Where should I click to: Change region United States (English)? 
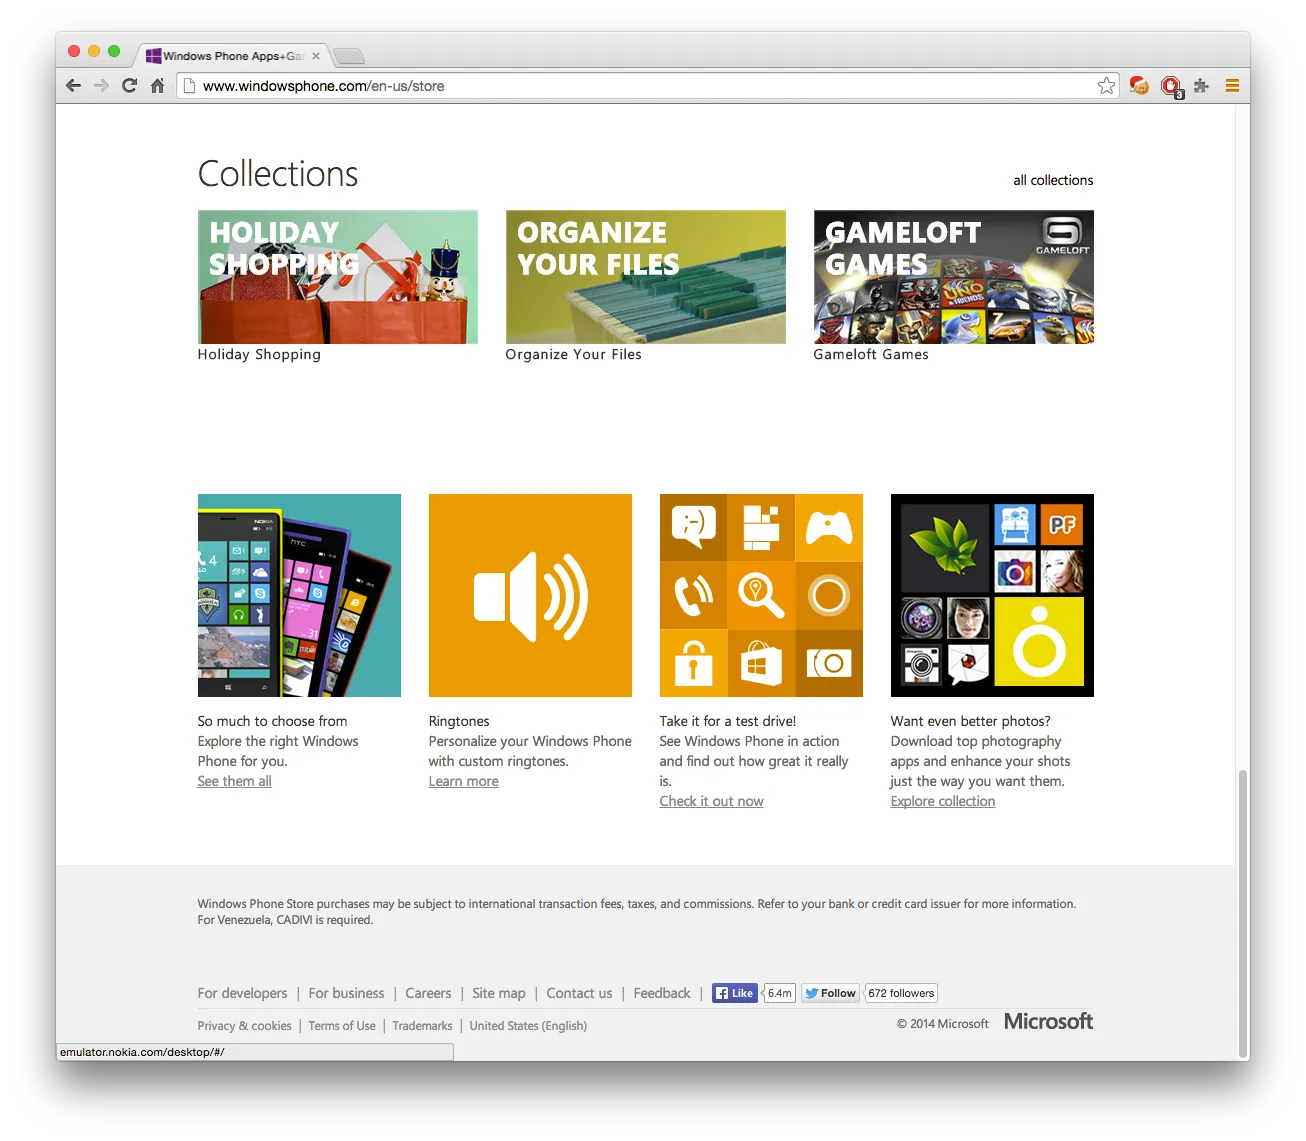pos(528,1026)
